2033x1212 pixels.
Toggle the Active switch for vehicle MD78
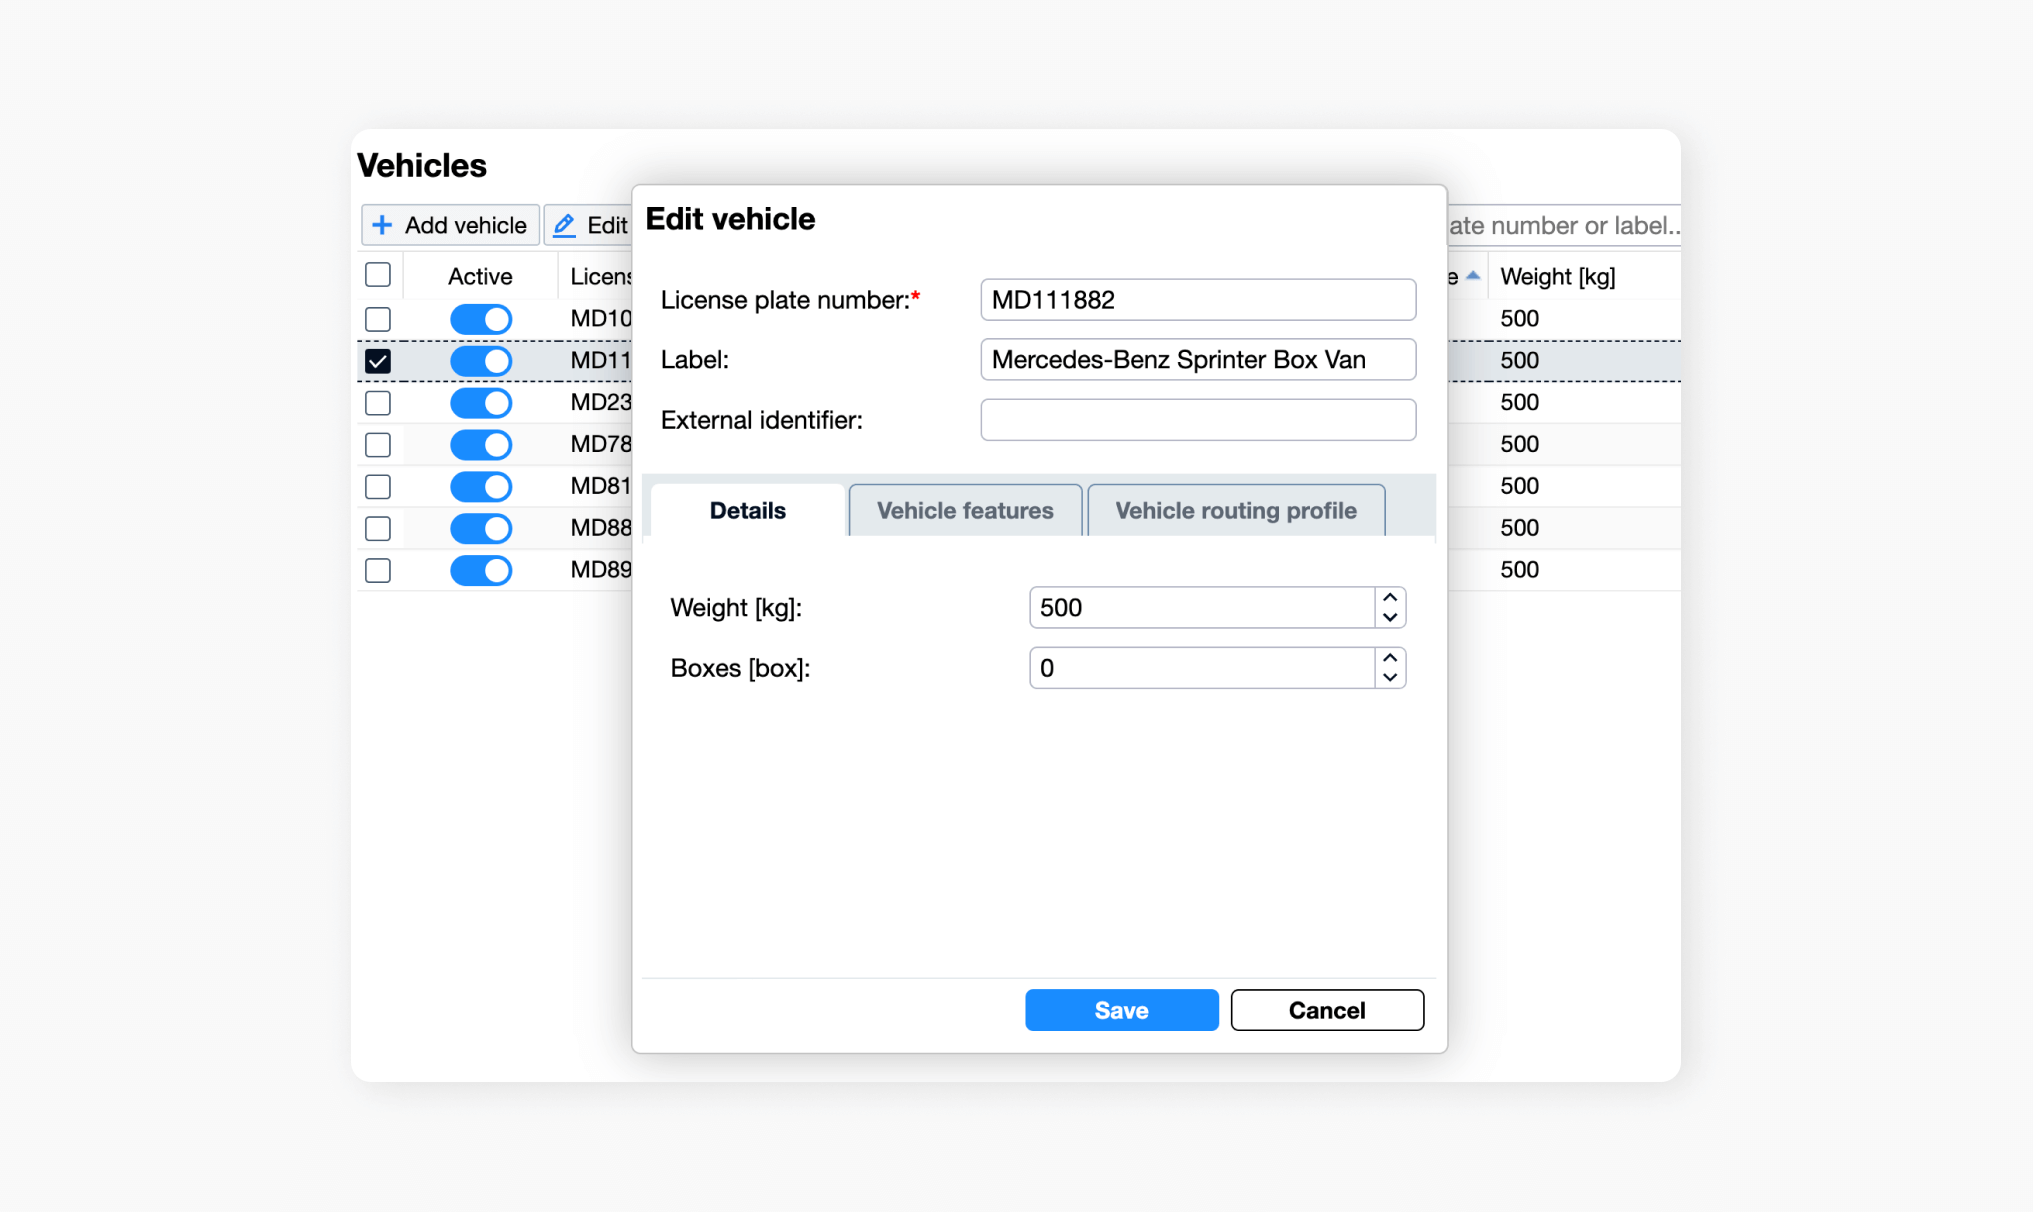point(481,444)
